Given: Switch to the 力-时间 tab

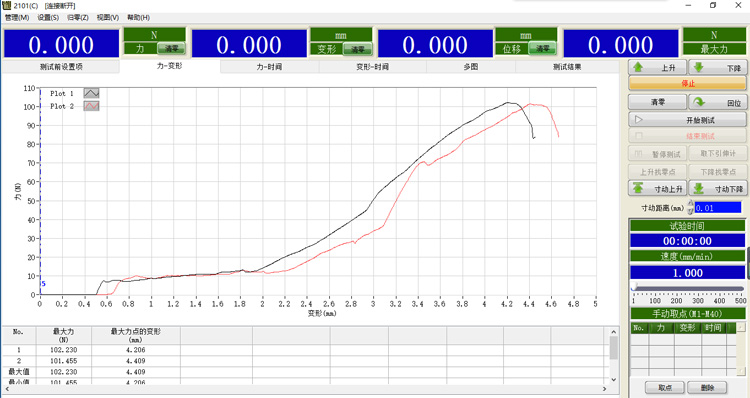Looking at the screenshot, I should [269, 67].
